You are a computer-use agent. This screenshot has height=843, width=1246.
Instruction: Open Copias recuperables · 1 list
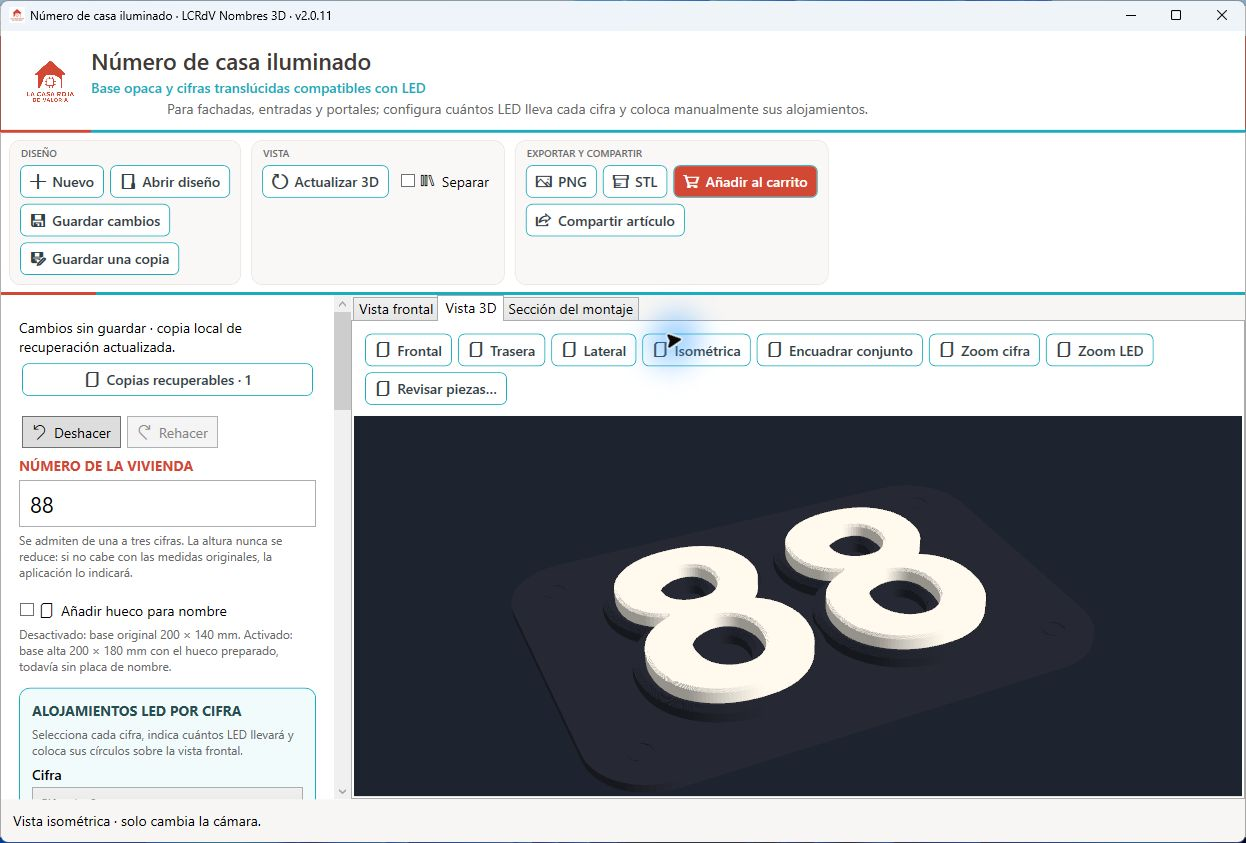[x=167, y=380]
